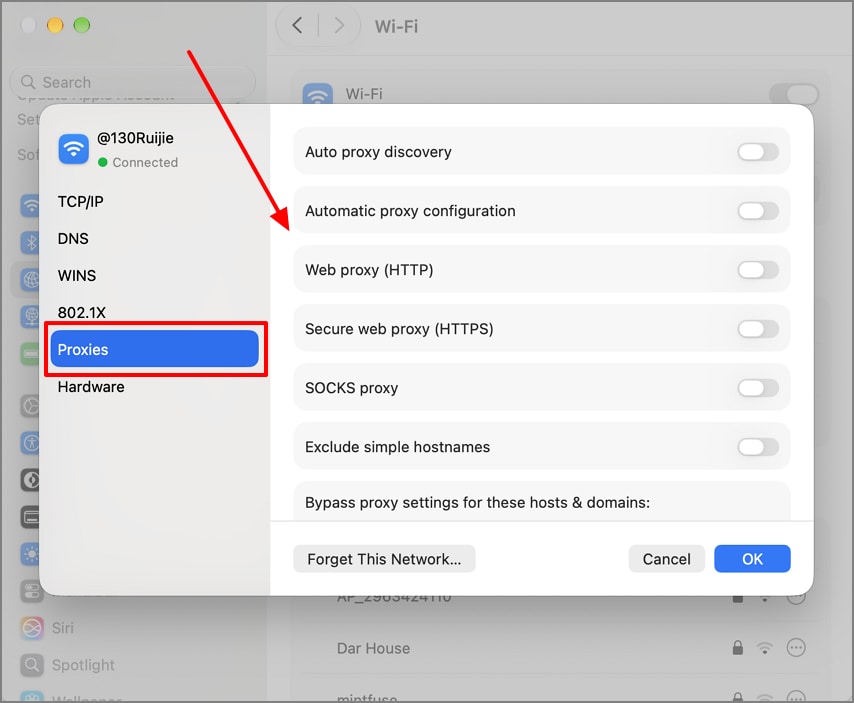The image size is (854, 703).
Task: Click the Network globe sidebar icon
Action: pos(30,279)
